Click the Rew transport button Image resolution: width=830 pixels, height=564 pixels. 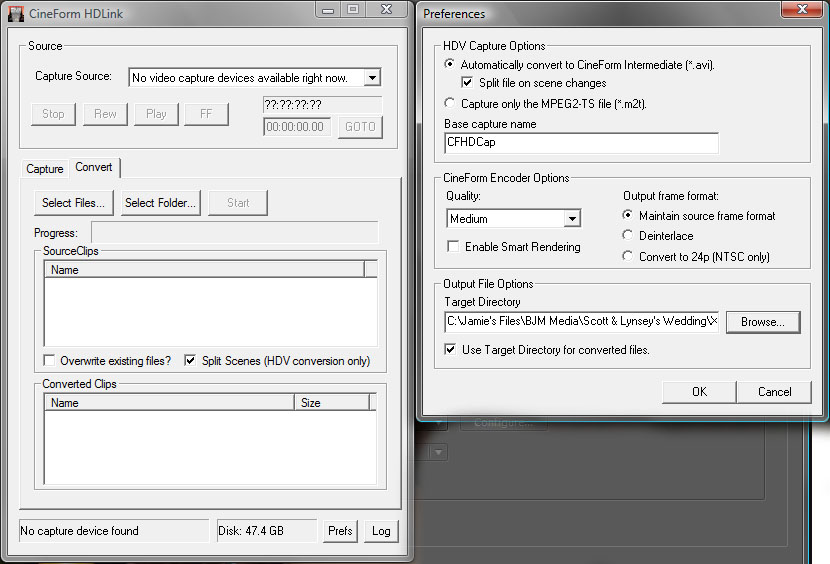click(105, 114)
